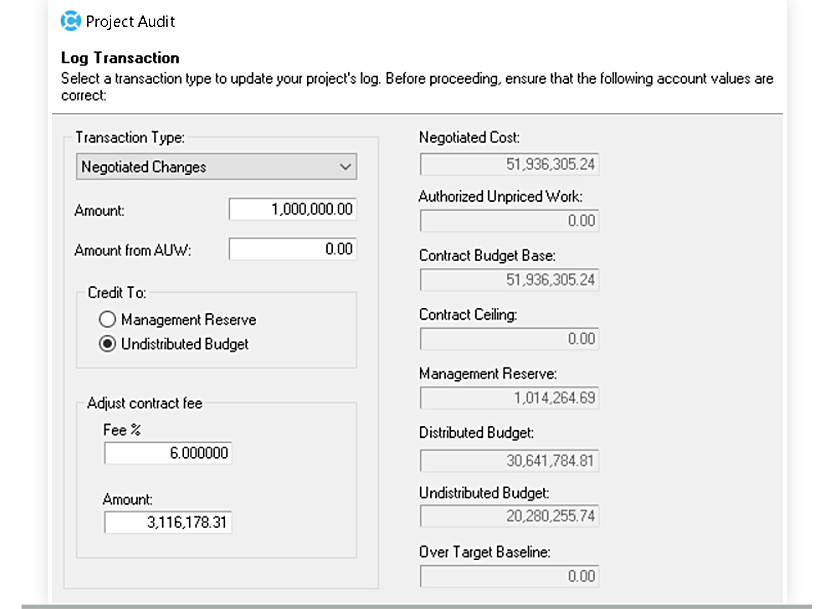Viewport: 837px width, 609px height.
Task: Click the Negotiated Cost value field
Action: pos(509,163)
